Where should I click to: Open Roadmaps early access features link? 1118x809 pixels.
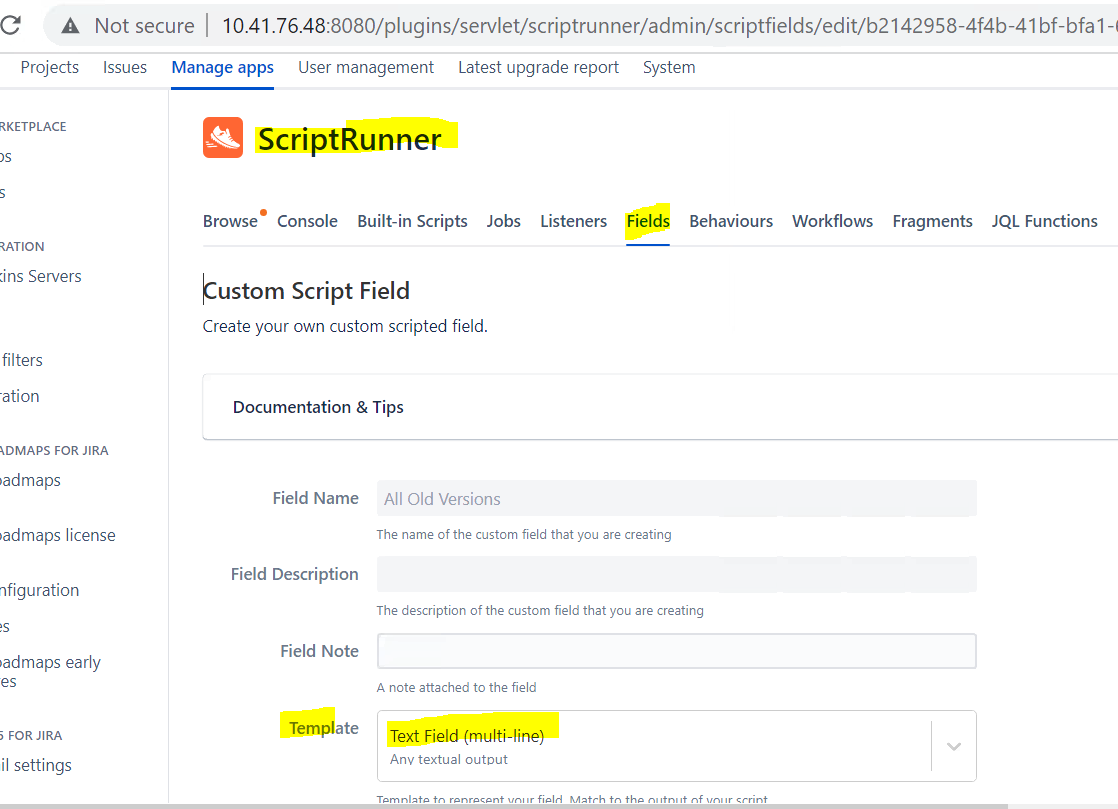[51, 671]
